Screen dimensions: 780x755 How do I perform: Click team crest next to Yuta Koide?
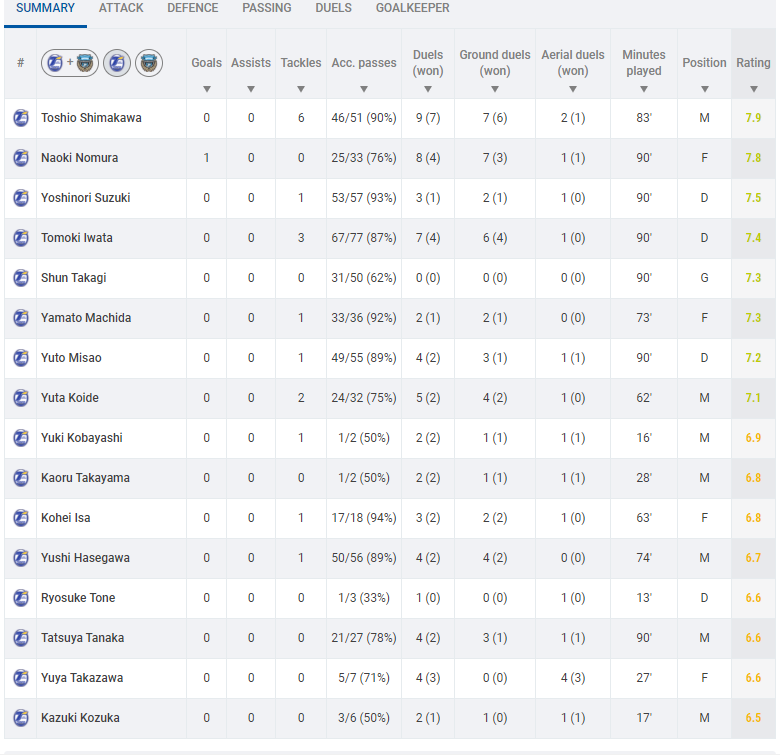coord(20,398)
